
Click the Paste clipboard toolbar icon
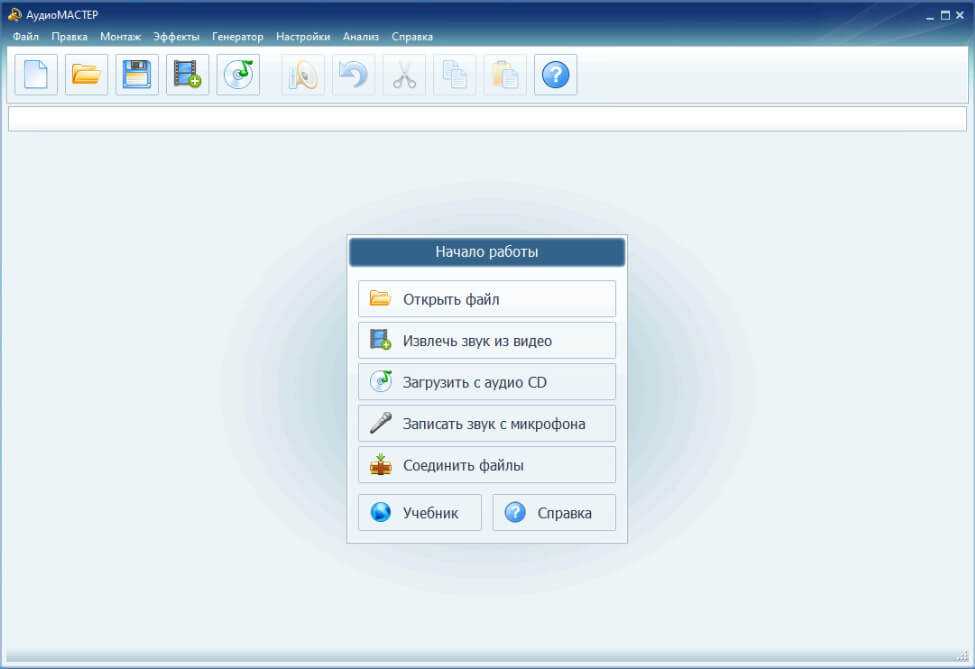pos(505,75)
